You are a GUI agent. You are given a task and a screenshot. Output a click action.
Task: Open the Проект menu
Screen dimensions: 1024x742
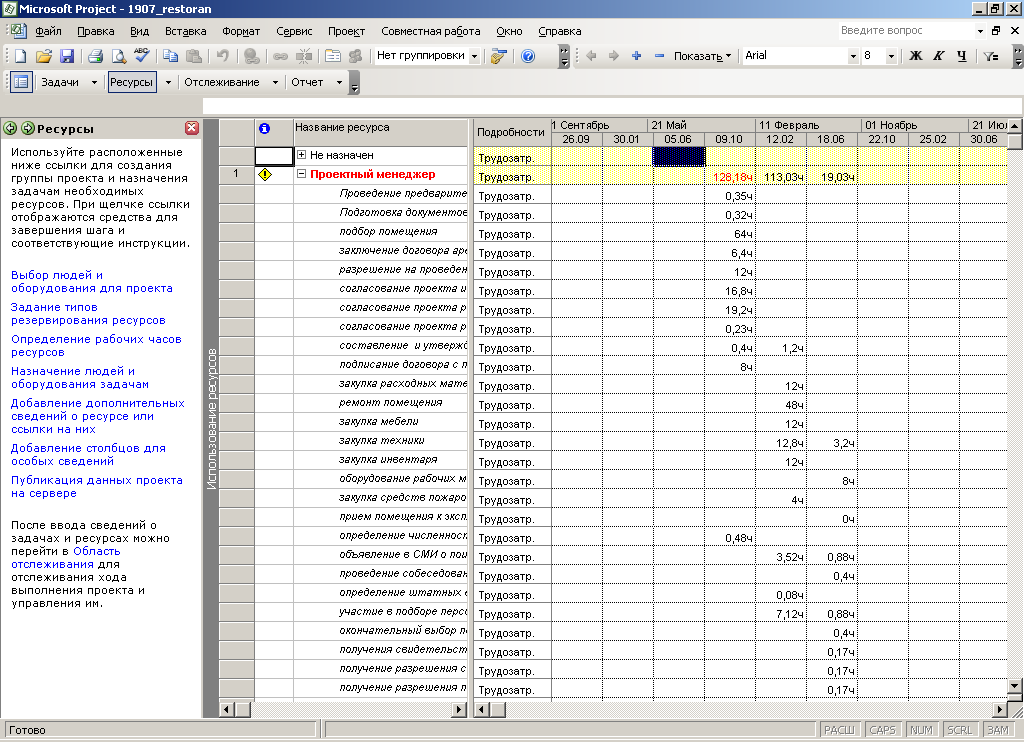click(x=346, y=31)
